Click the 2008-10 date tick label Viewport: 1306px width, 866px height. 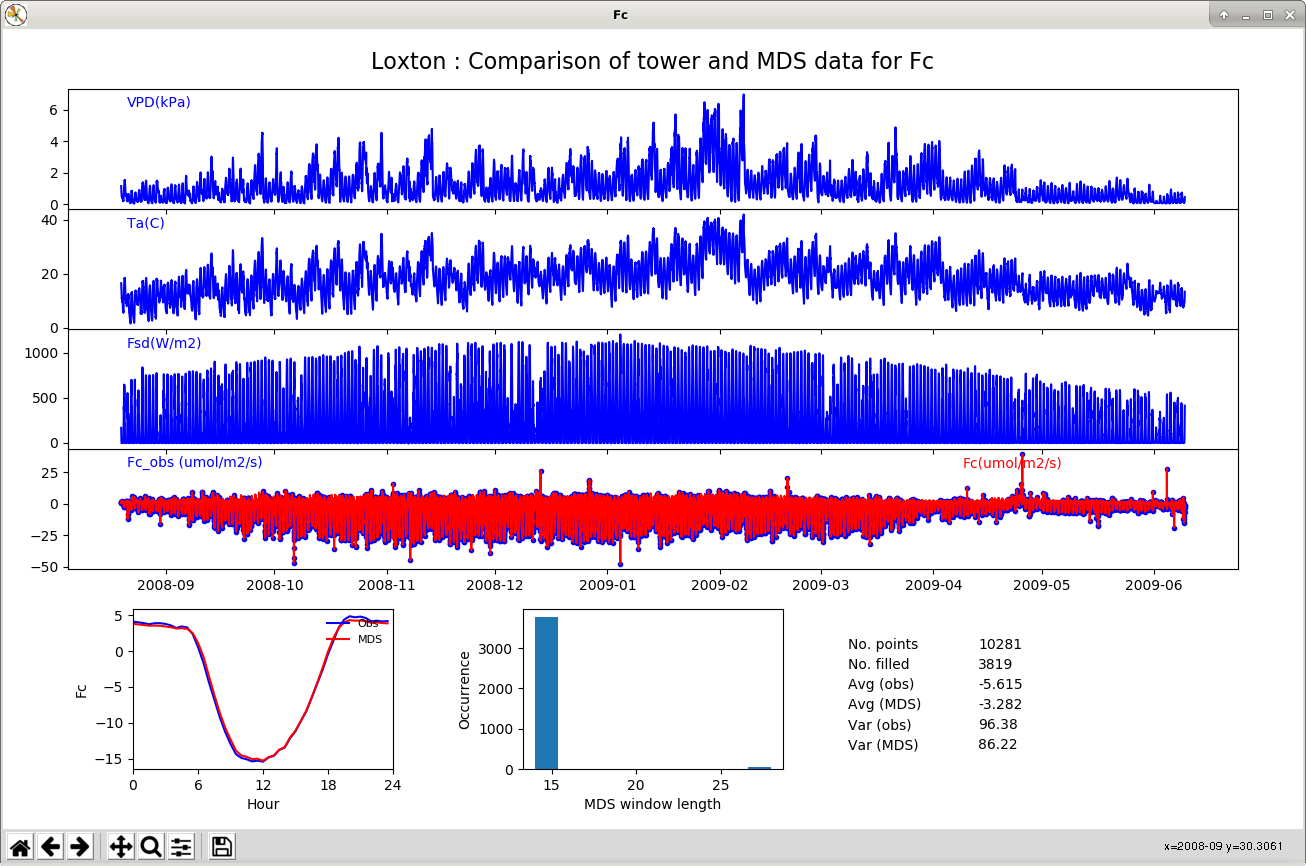coord(274,584)
